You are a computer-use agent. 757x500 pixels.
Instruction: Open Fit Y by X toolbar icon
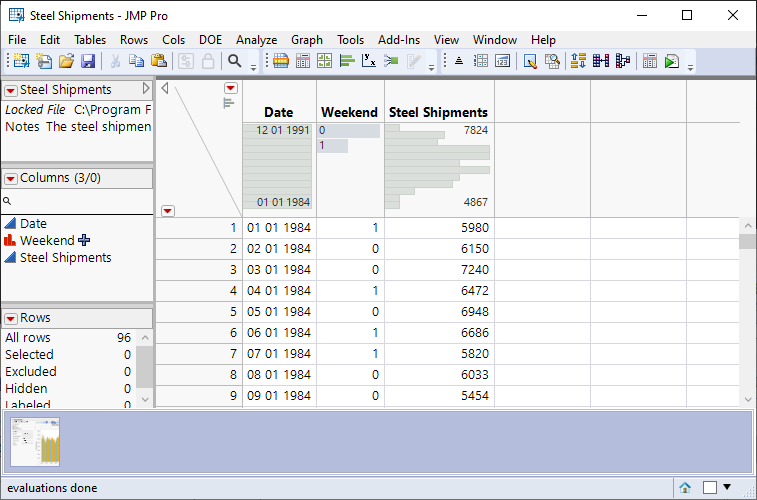[x=369, y=61]
